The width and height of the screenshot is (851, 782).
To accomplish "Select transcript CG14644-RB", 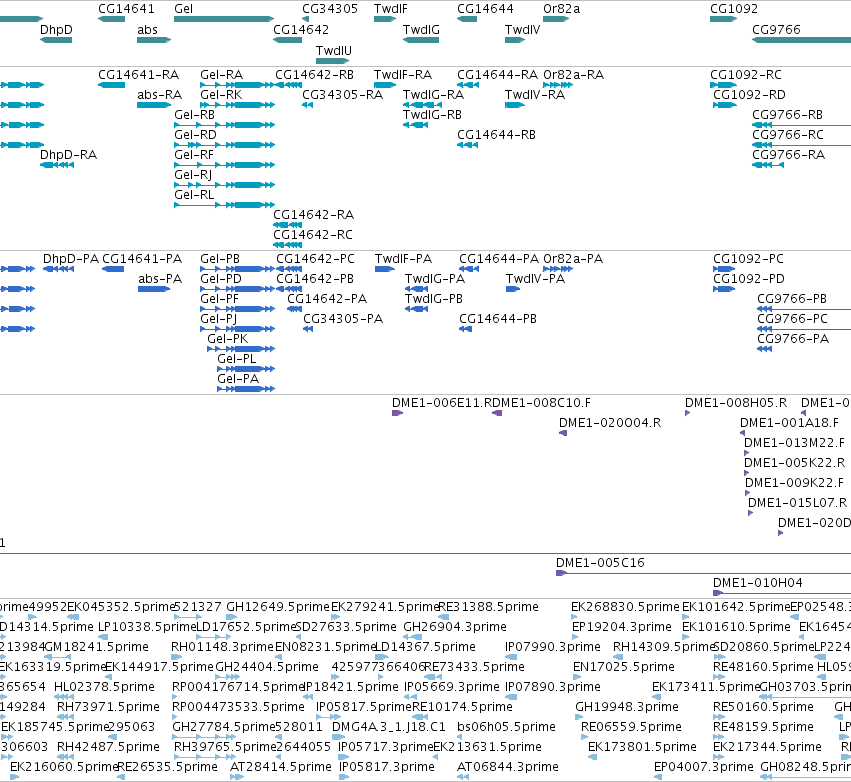I will pyautogui.click(x=496, y=135).
